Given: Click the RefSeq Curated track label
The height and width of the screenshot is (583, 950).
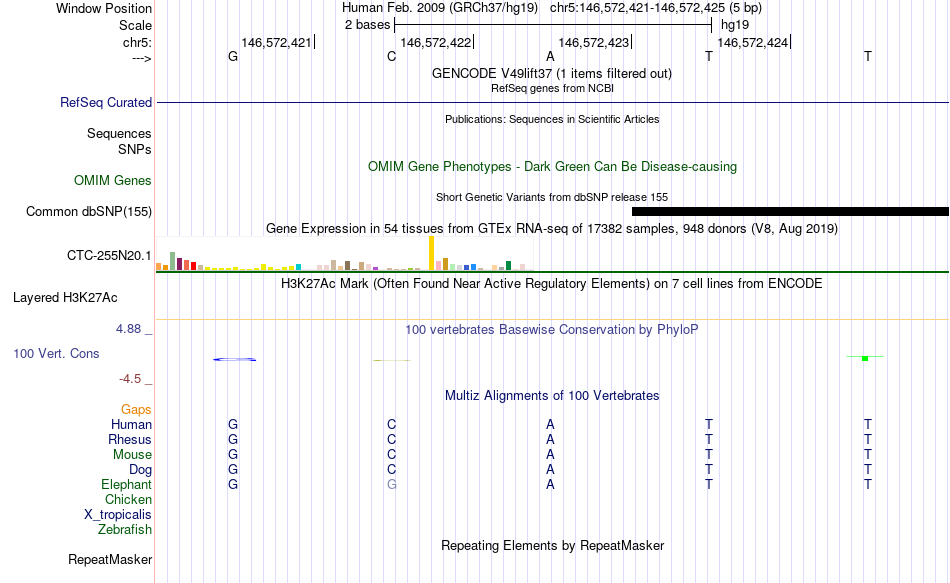Looking at the screenshot, I should [x=105, y=102].
